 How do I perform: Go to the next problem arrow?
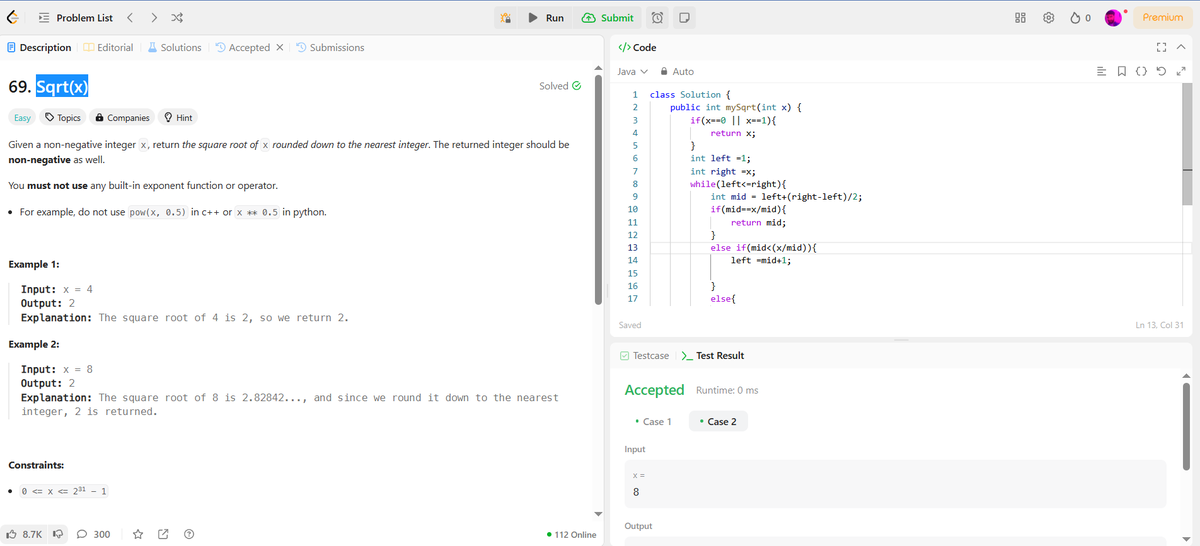pyautogui.click(x=153, y=18)
